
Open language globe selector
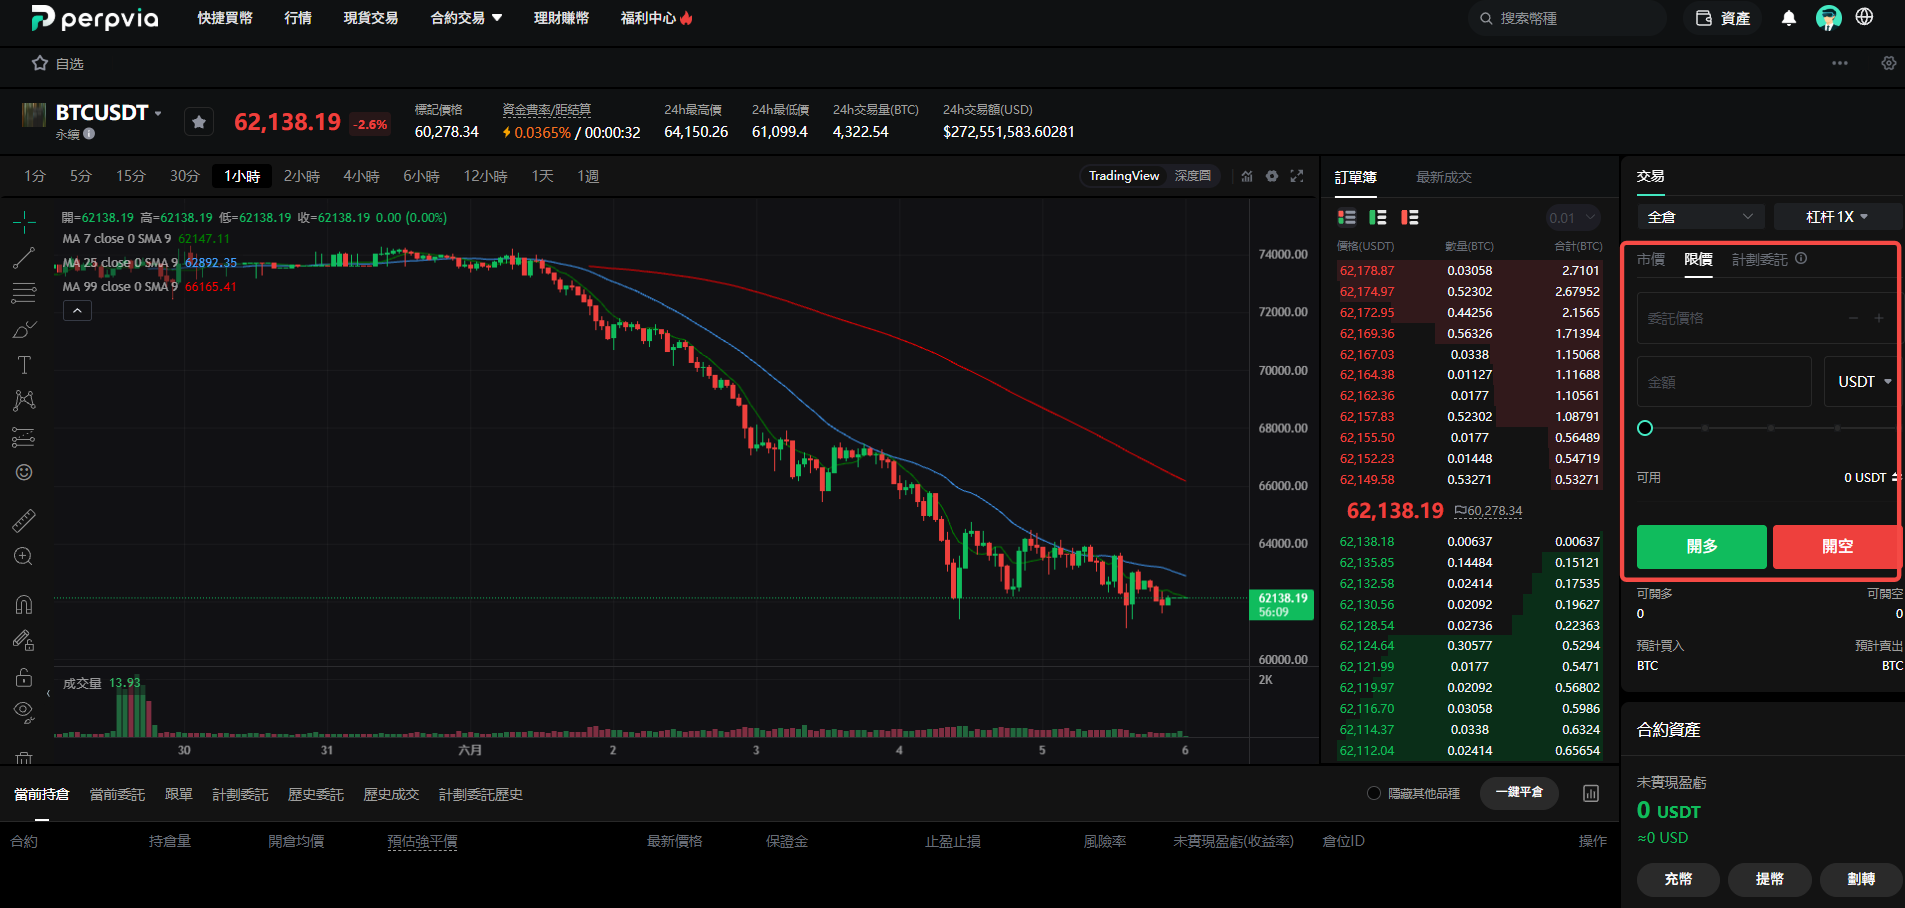point(1864,17)
